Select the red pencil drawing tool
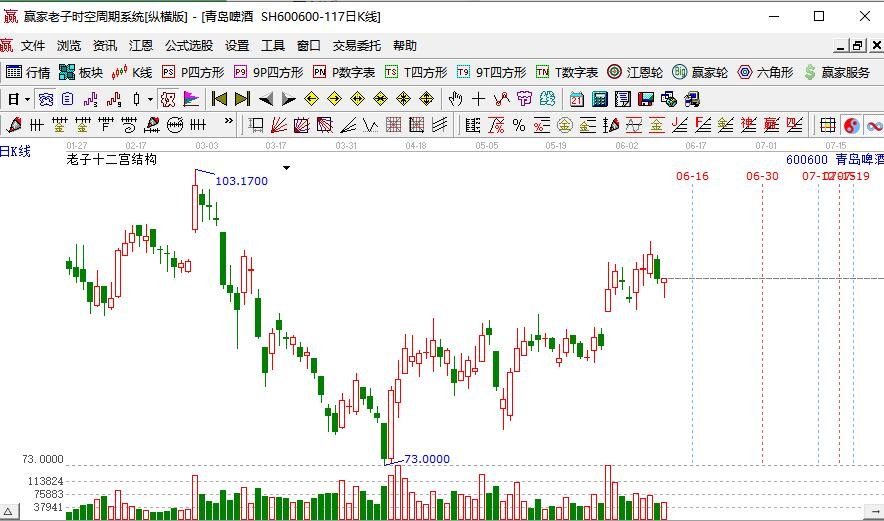Viewport: 884px width, 521px height. (x=14, y=125)
